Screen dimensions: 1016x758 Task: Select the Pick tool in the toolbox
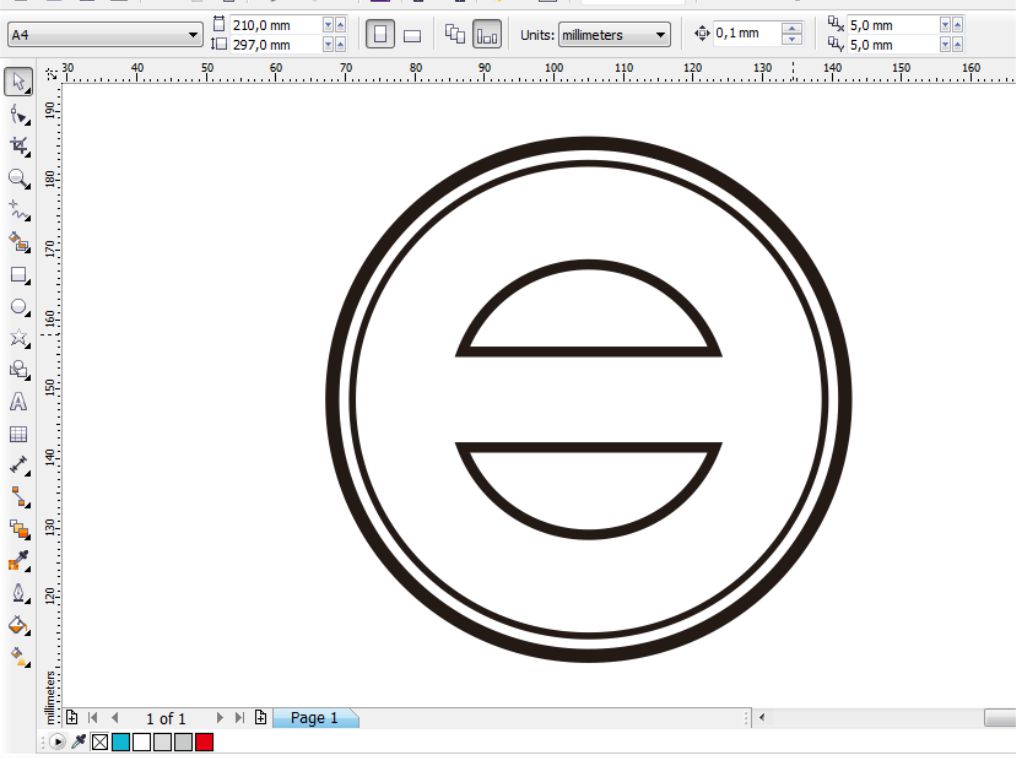(19, 82)
